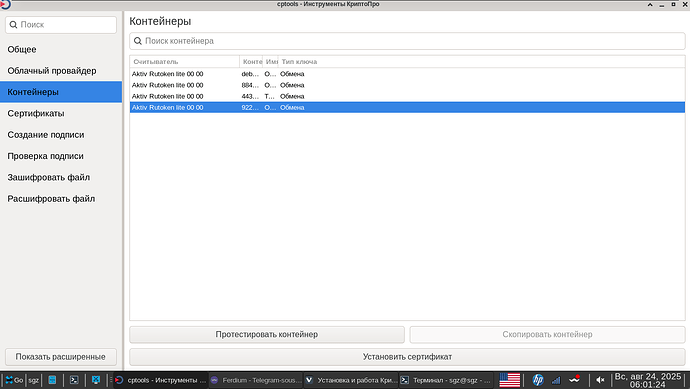Click the taskbar clock showing 06:01:24

[x=648, y=380]
